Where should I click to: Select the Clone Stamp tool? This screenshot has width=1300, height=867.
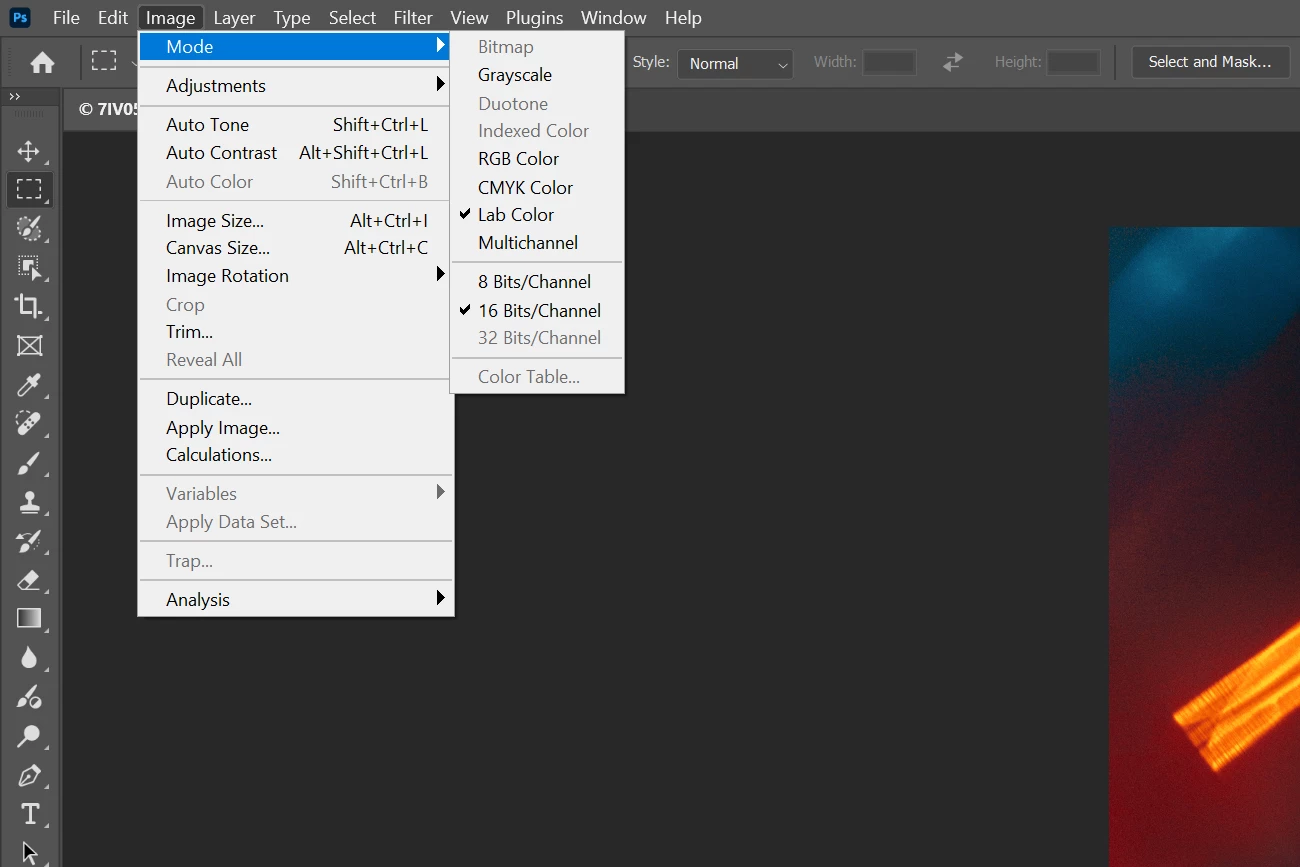coord(29,502)
